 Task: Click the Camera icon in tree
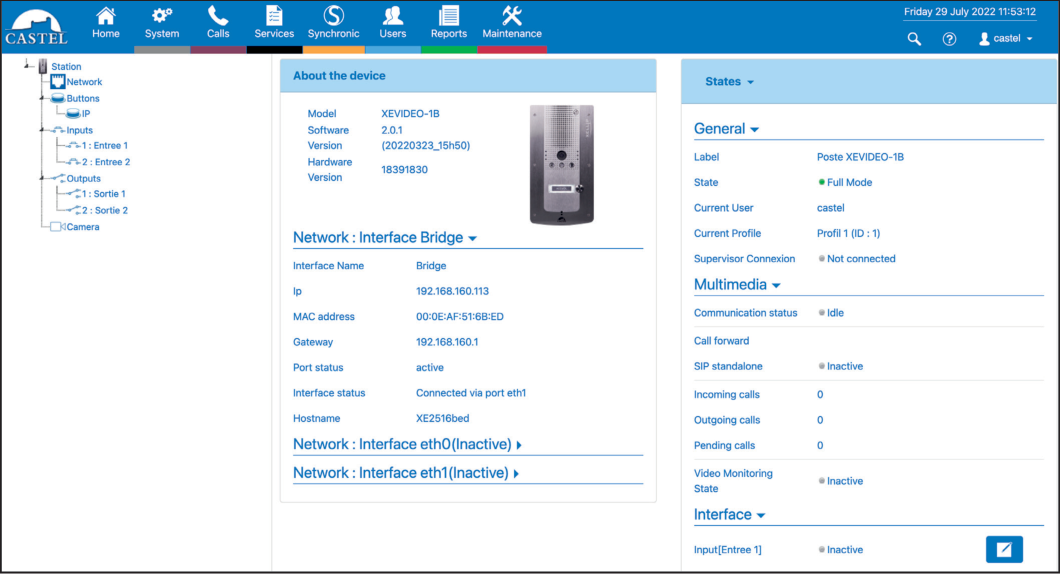(58, 227)
